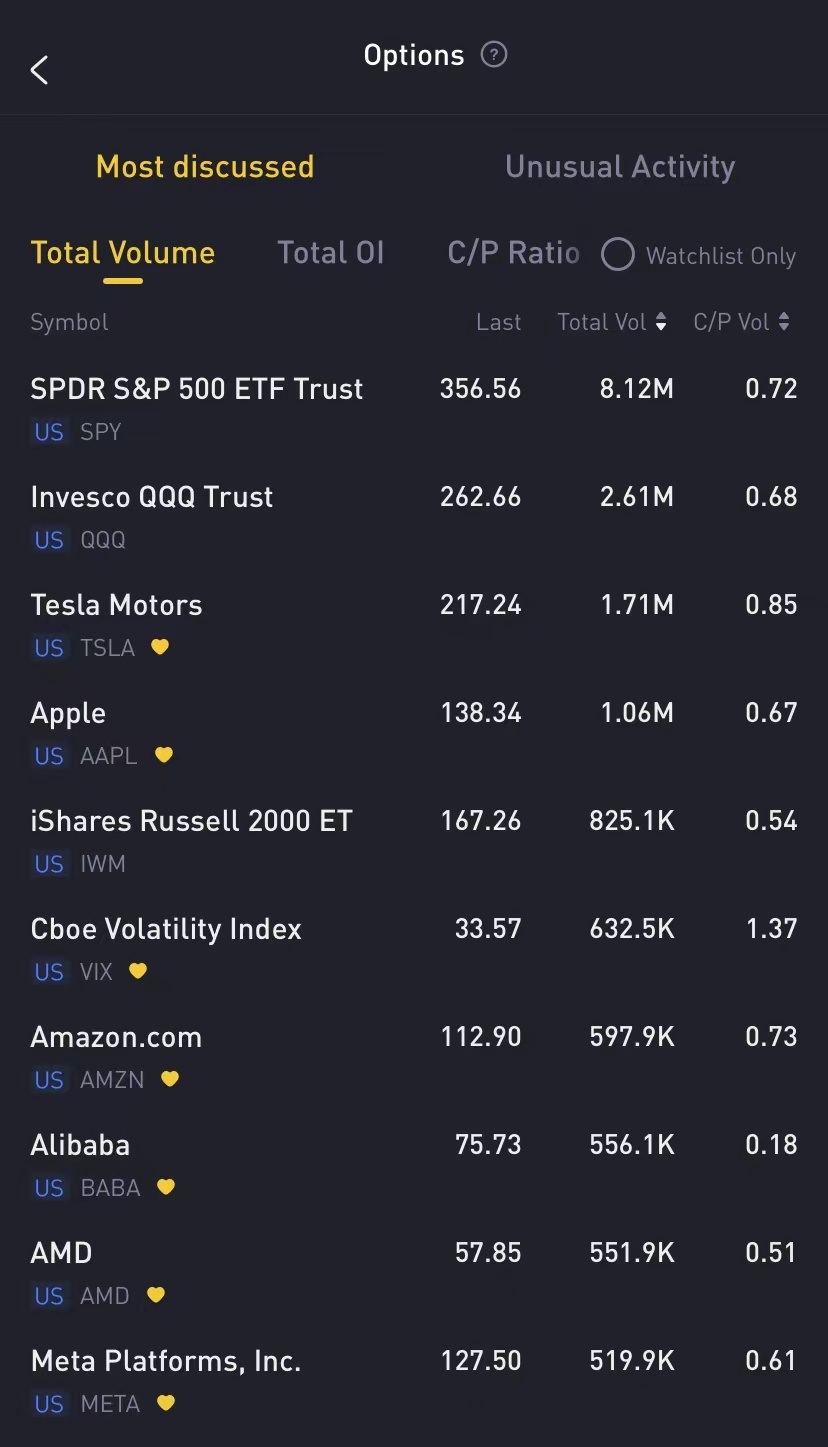Viewport: 828px width, 1447px height.
Task: Switch to the Total OI tab
Action: coord(331,253)
